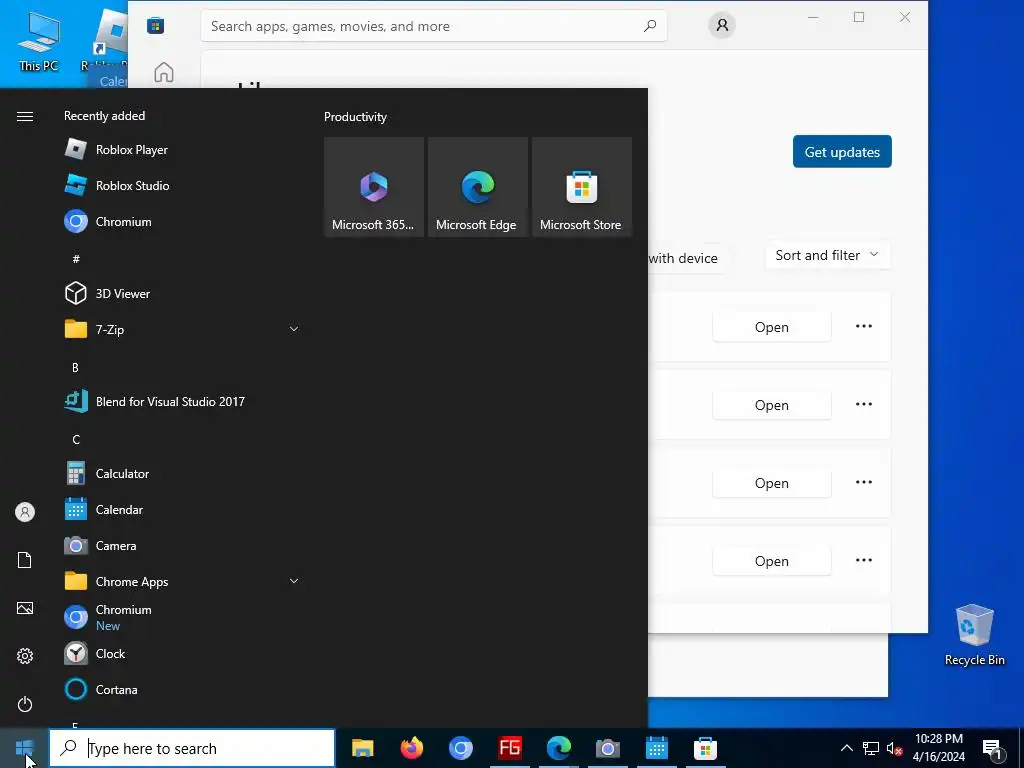The height and width of the screenshot is (768, 1024).
Task: Jump to the B letter header
Action: pyautogui.click(x=75, y=368)
